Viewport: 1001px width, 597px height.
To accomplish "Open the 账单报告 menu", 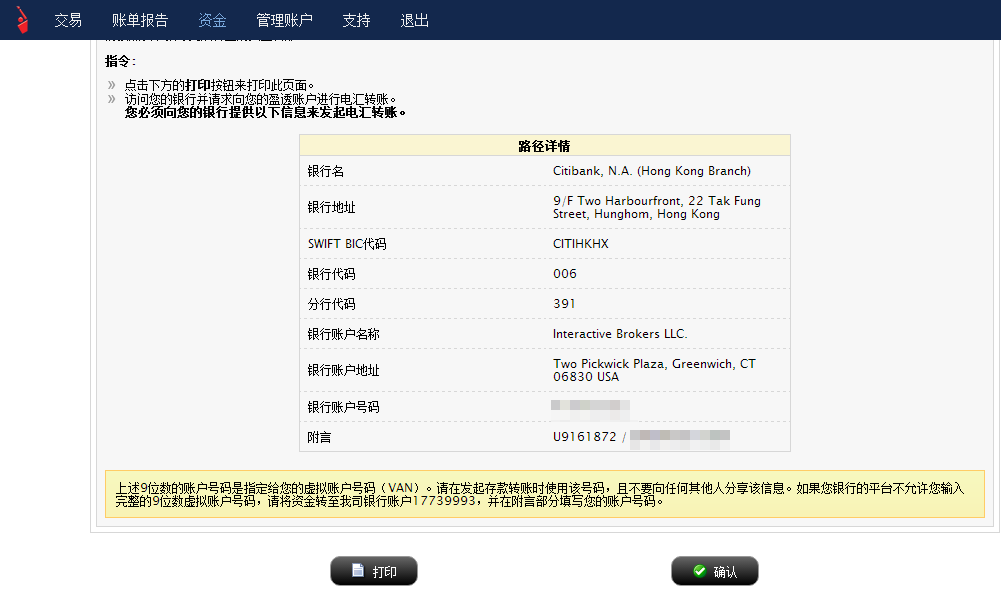I will point(140,20).
